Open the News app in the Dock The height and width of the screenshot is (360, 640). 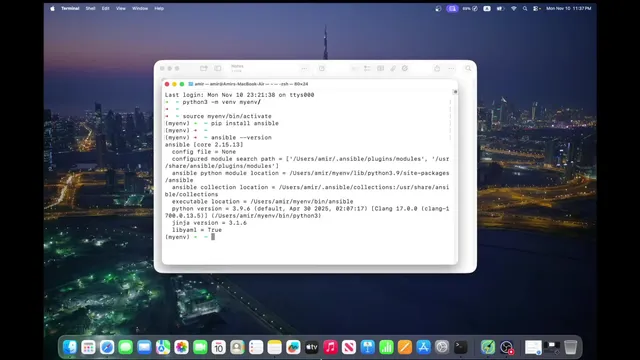click(349, 347)
